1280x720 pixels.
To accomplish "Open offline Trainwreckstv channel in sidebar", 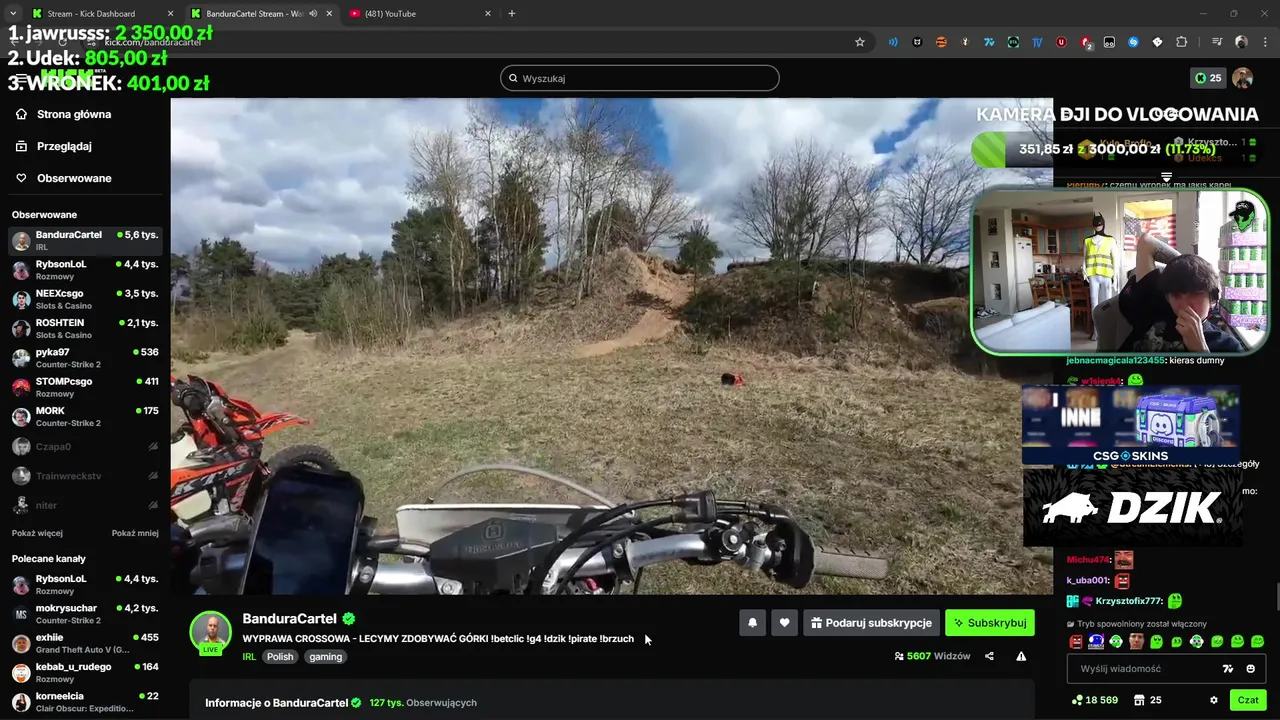I will tap(85, 476).
